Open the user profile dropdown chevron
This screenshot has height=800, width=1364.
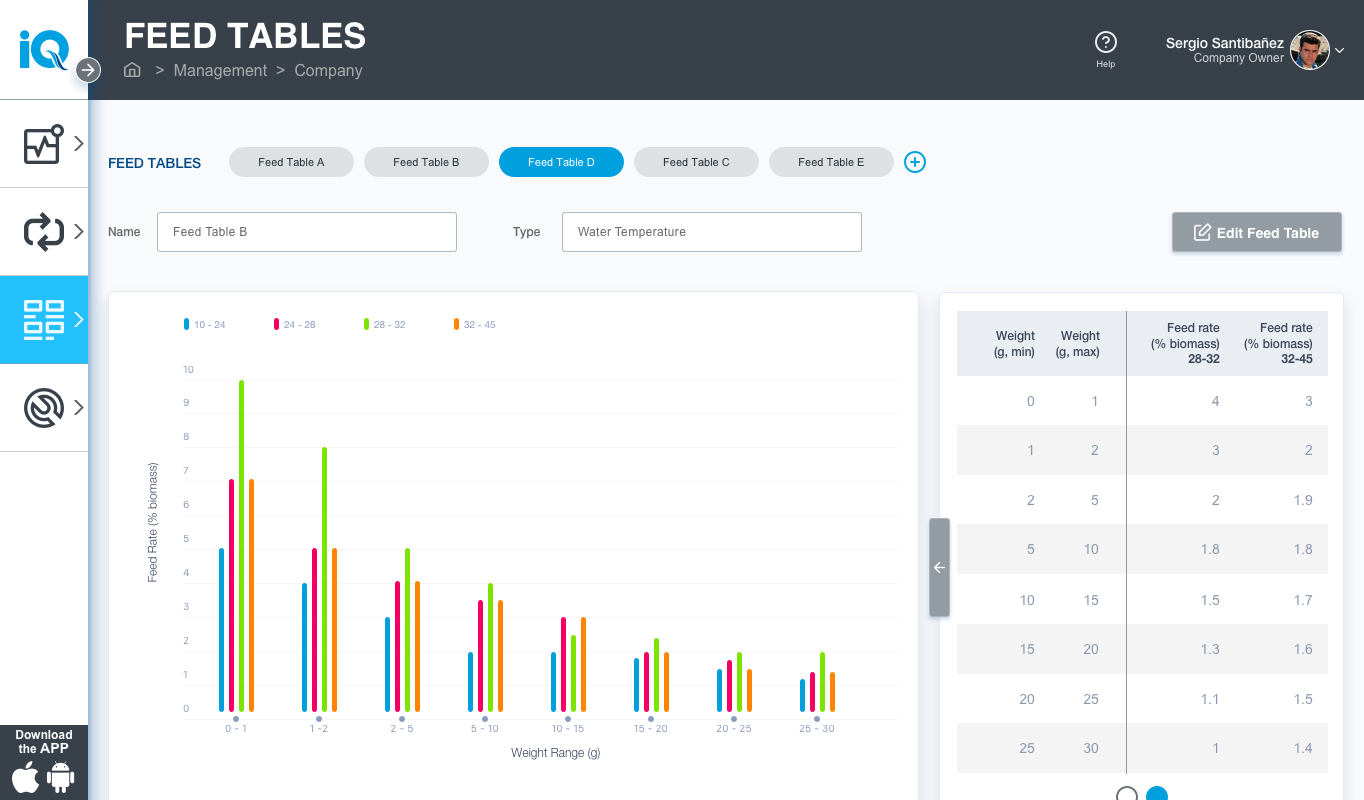coord(1340,51)
